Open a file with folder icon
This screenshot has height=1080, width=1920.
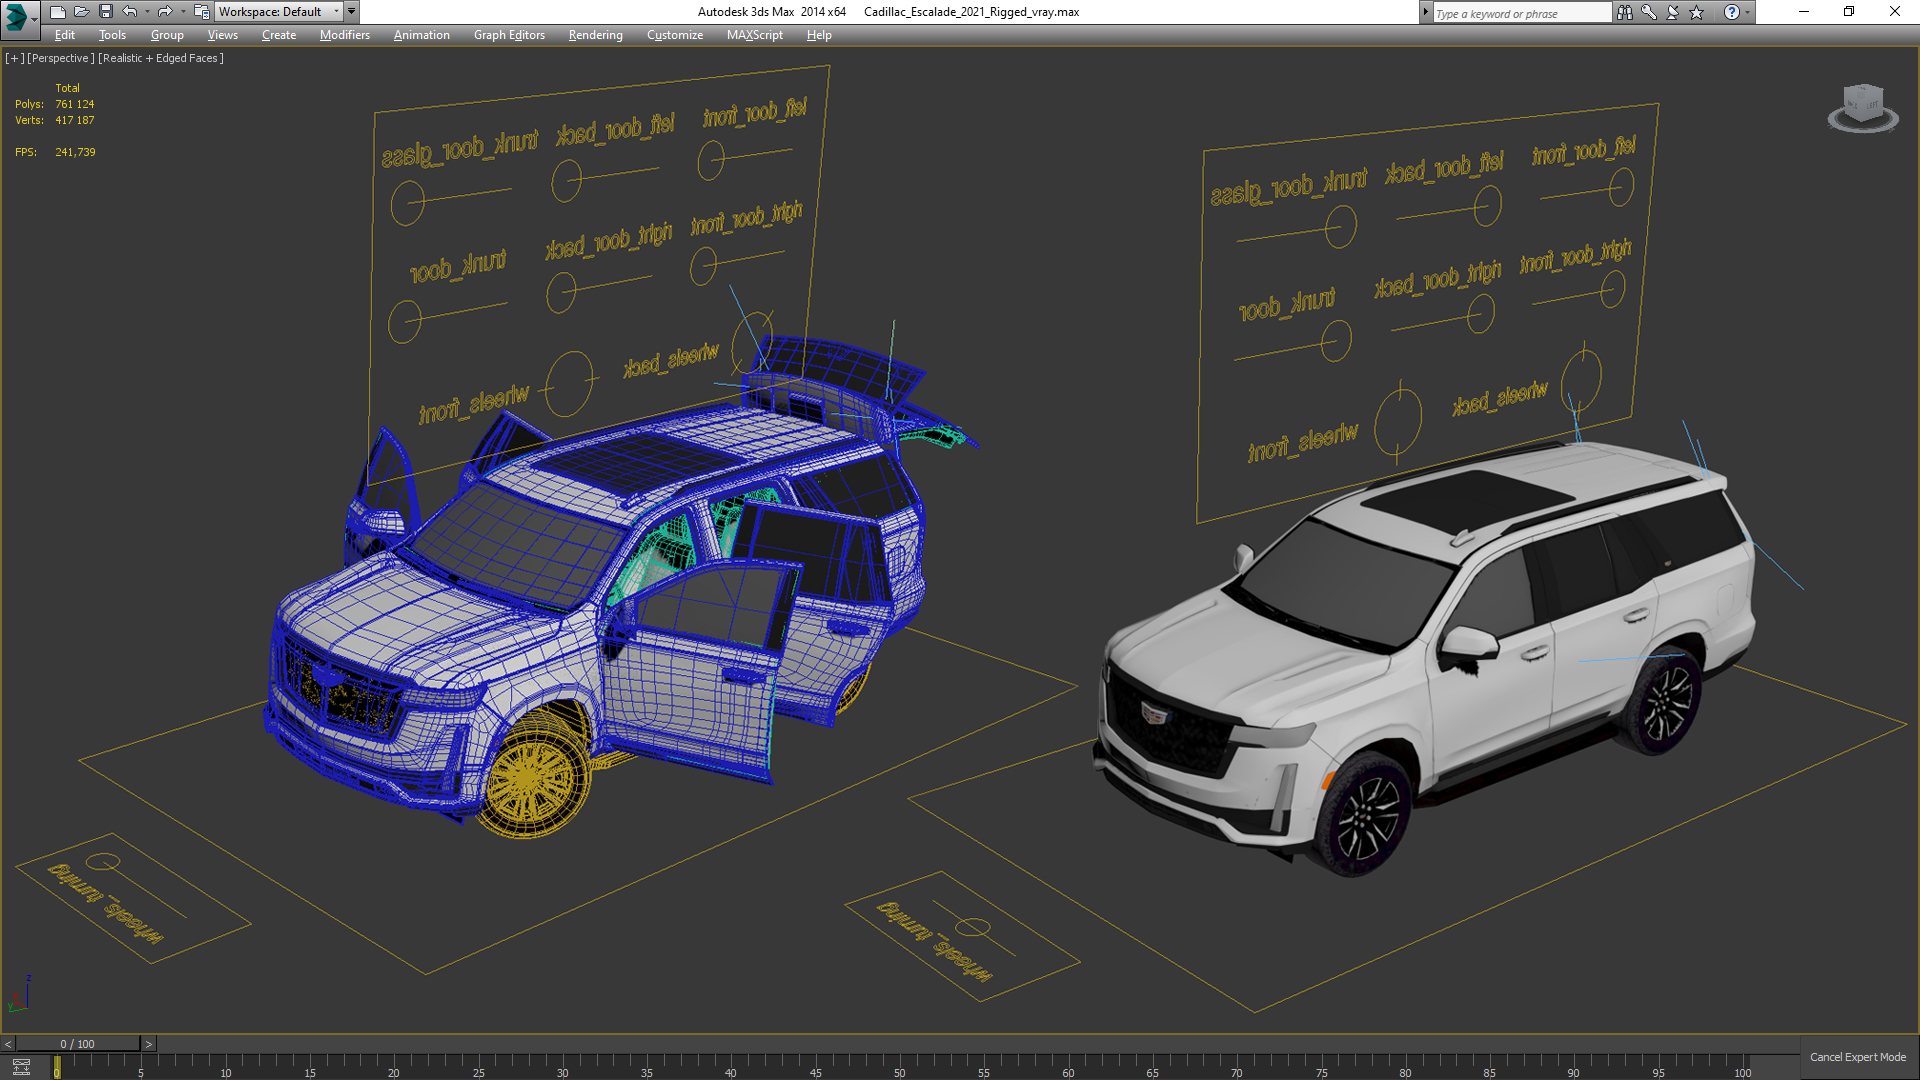click(x=81, y=12)
